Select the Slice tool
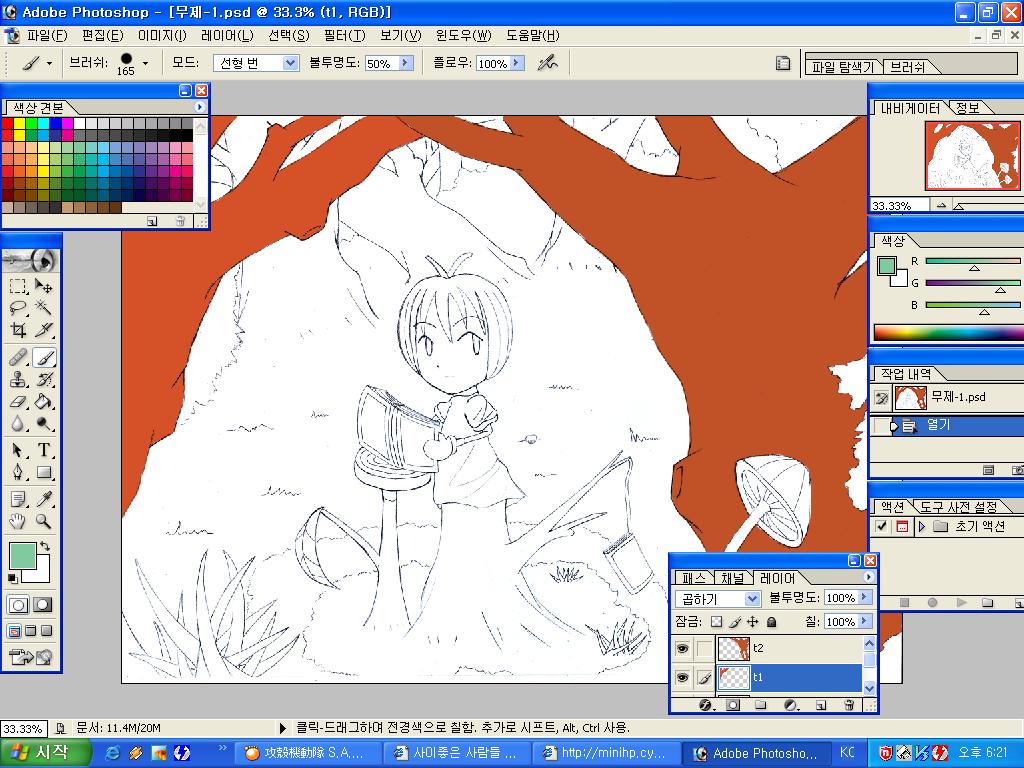 (44, 329)
